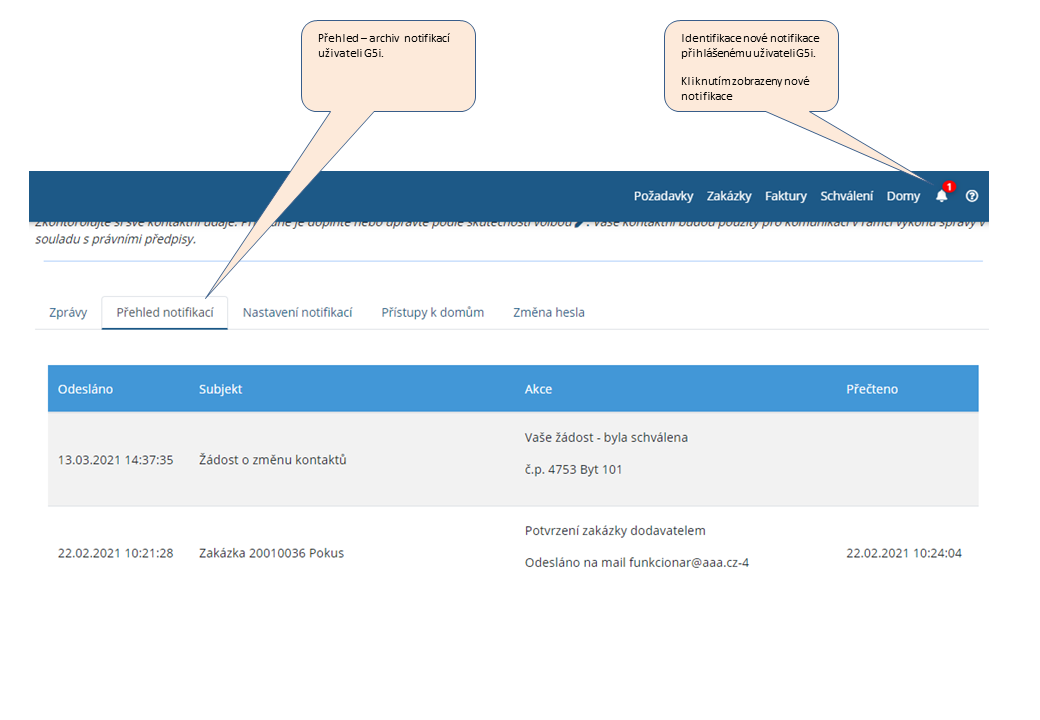
Task: Open the Požadavky menu item
Action: tap(663, 196)
